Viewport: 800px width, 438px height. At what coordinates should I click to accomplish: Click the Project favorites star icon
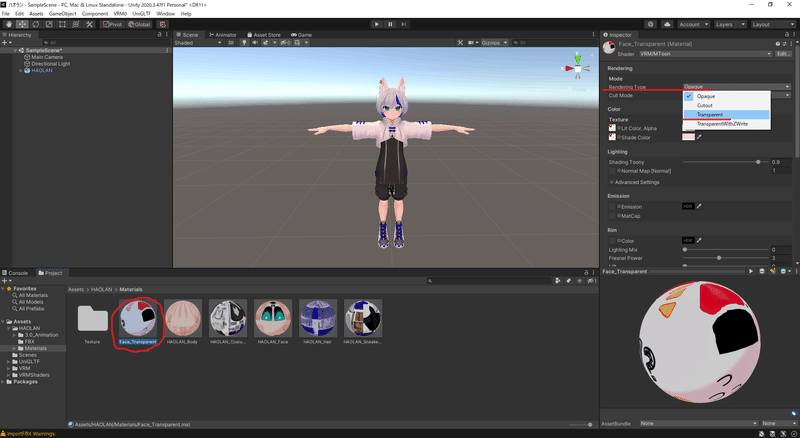pos(579,280)
